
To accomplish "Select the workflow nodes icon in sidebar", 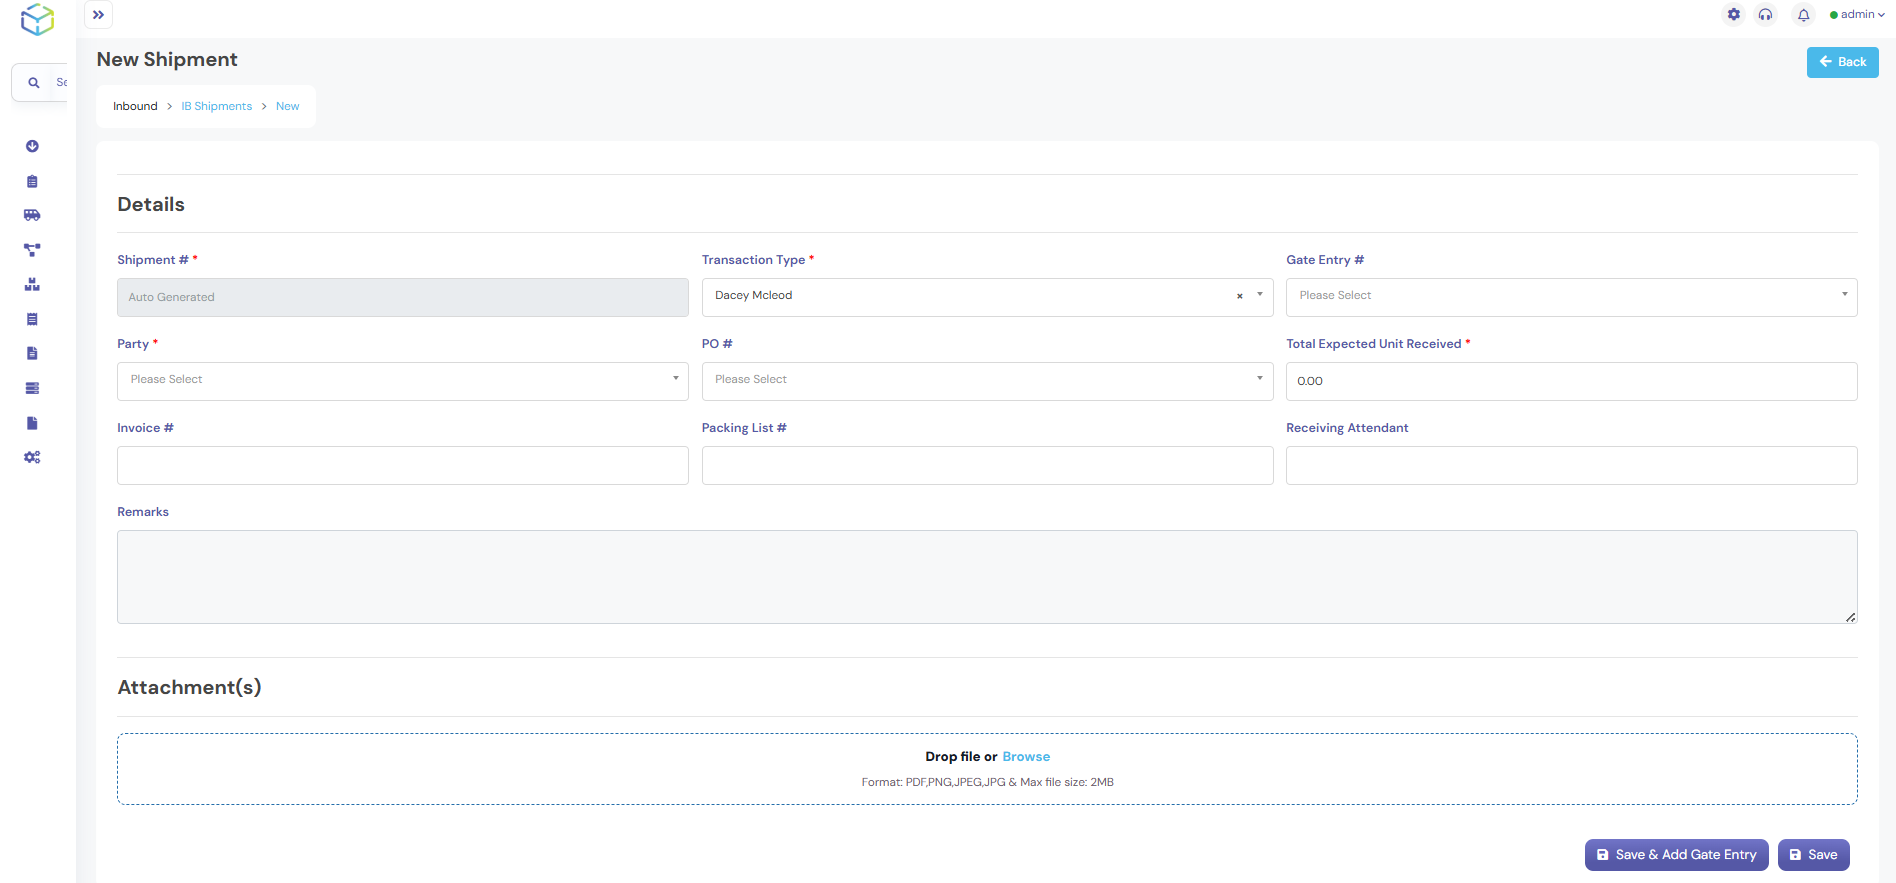I will [32, 250].
